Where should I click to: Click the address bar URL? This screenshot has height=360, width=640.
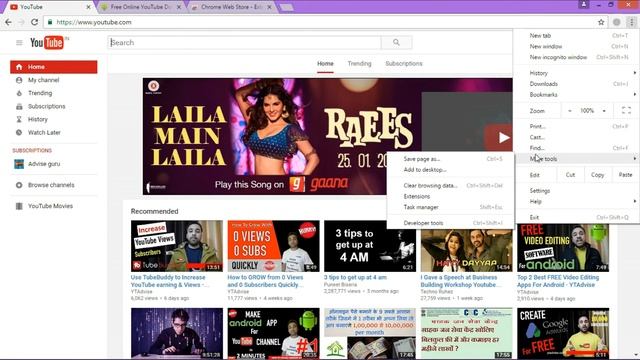(x=94, y=22)
